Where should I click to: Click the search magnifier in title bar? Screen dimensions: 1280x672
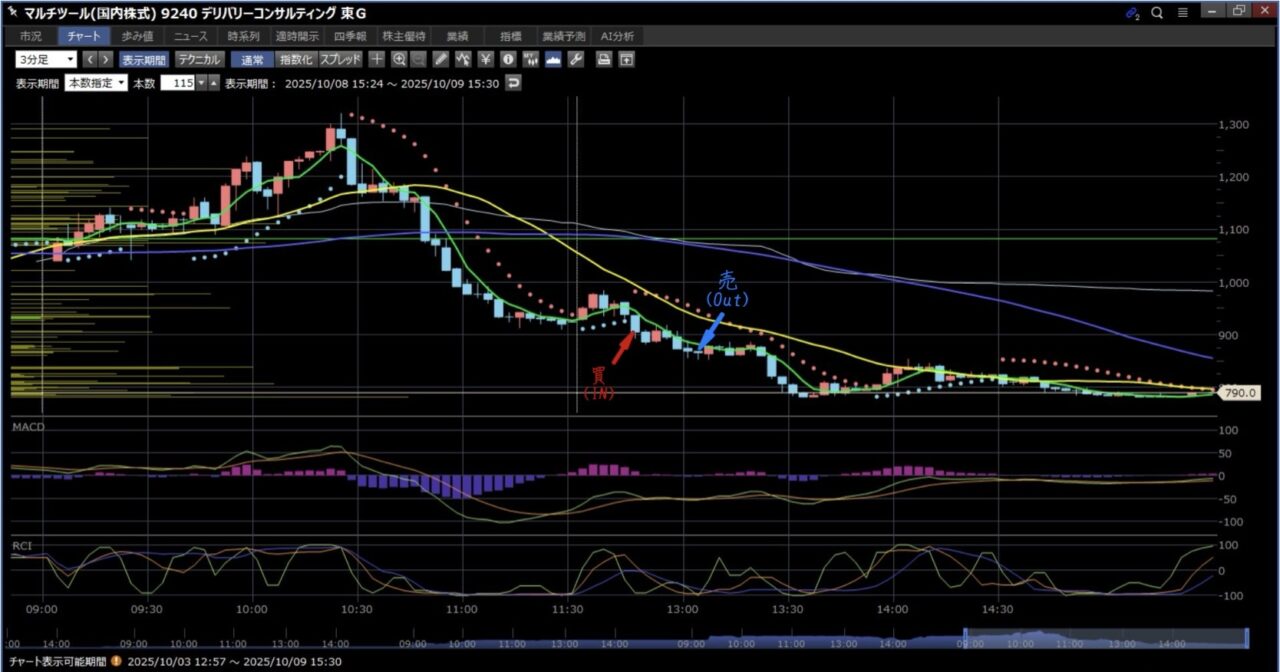click(x=1157, y=13)
